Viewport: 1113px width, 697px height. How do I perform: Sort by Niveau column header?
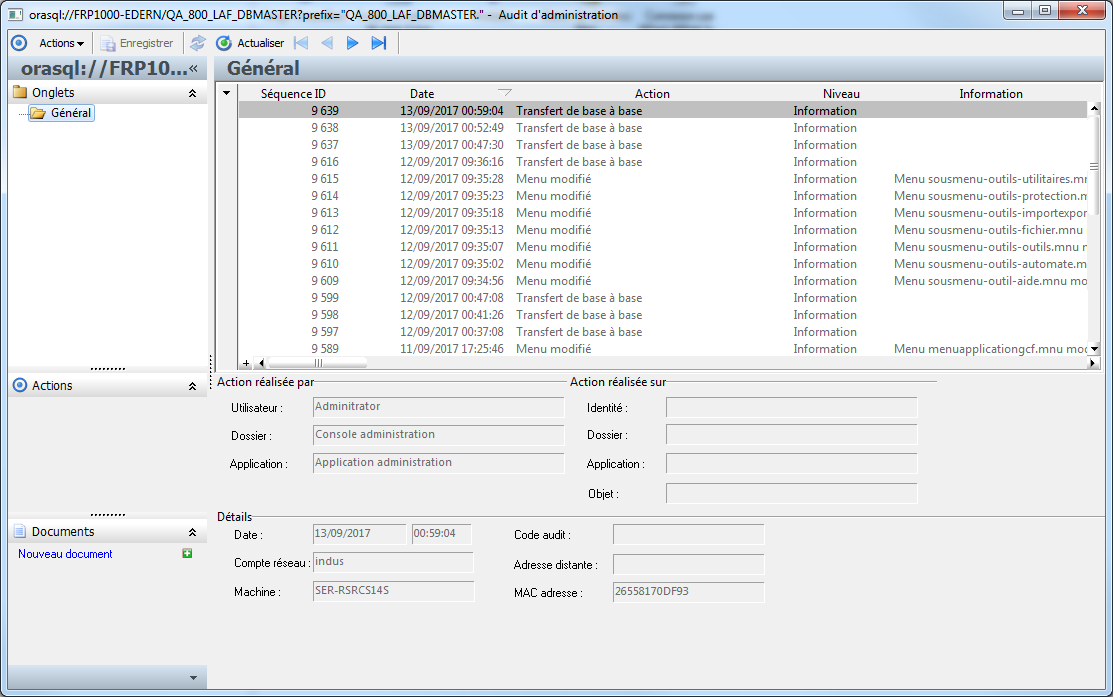tap(841, 94)
